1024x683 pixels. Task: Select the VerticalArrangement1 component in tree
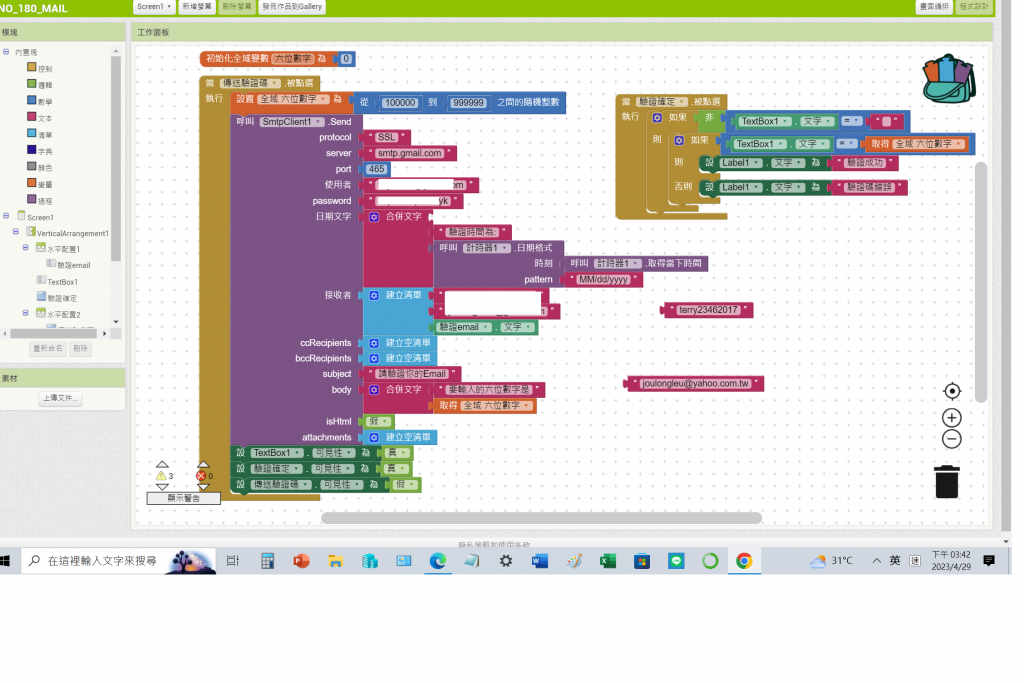tap(72, 233)
